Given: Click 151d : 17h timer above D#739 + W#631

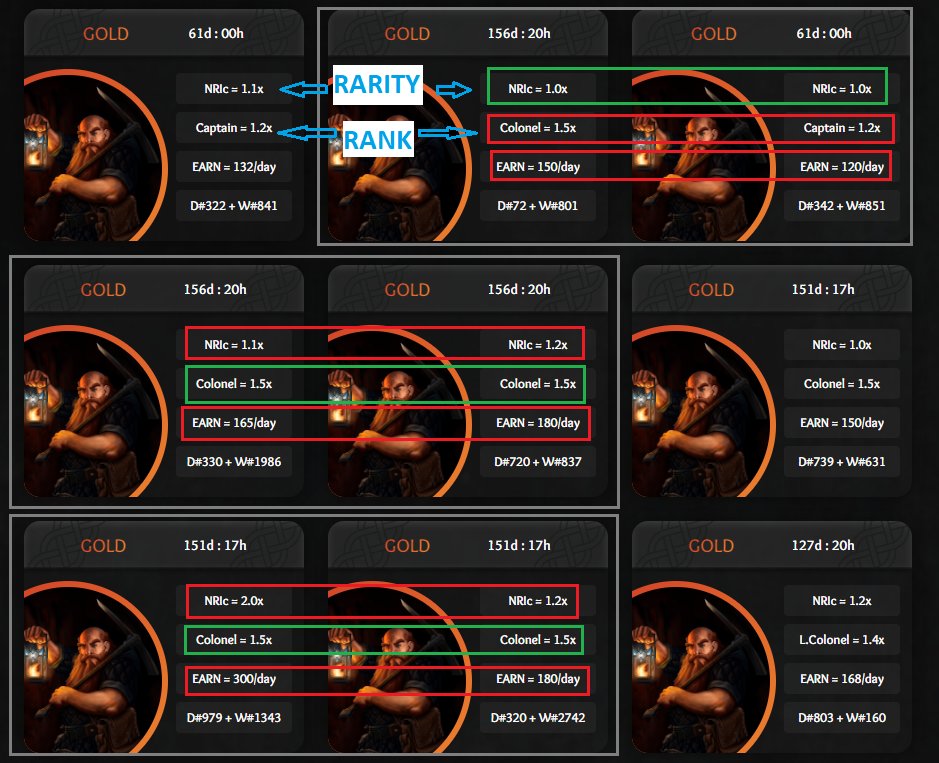Looking at the screenshot, I should pos(823,289).
